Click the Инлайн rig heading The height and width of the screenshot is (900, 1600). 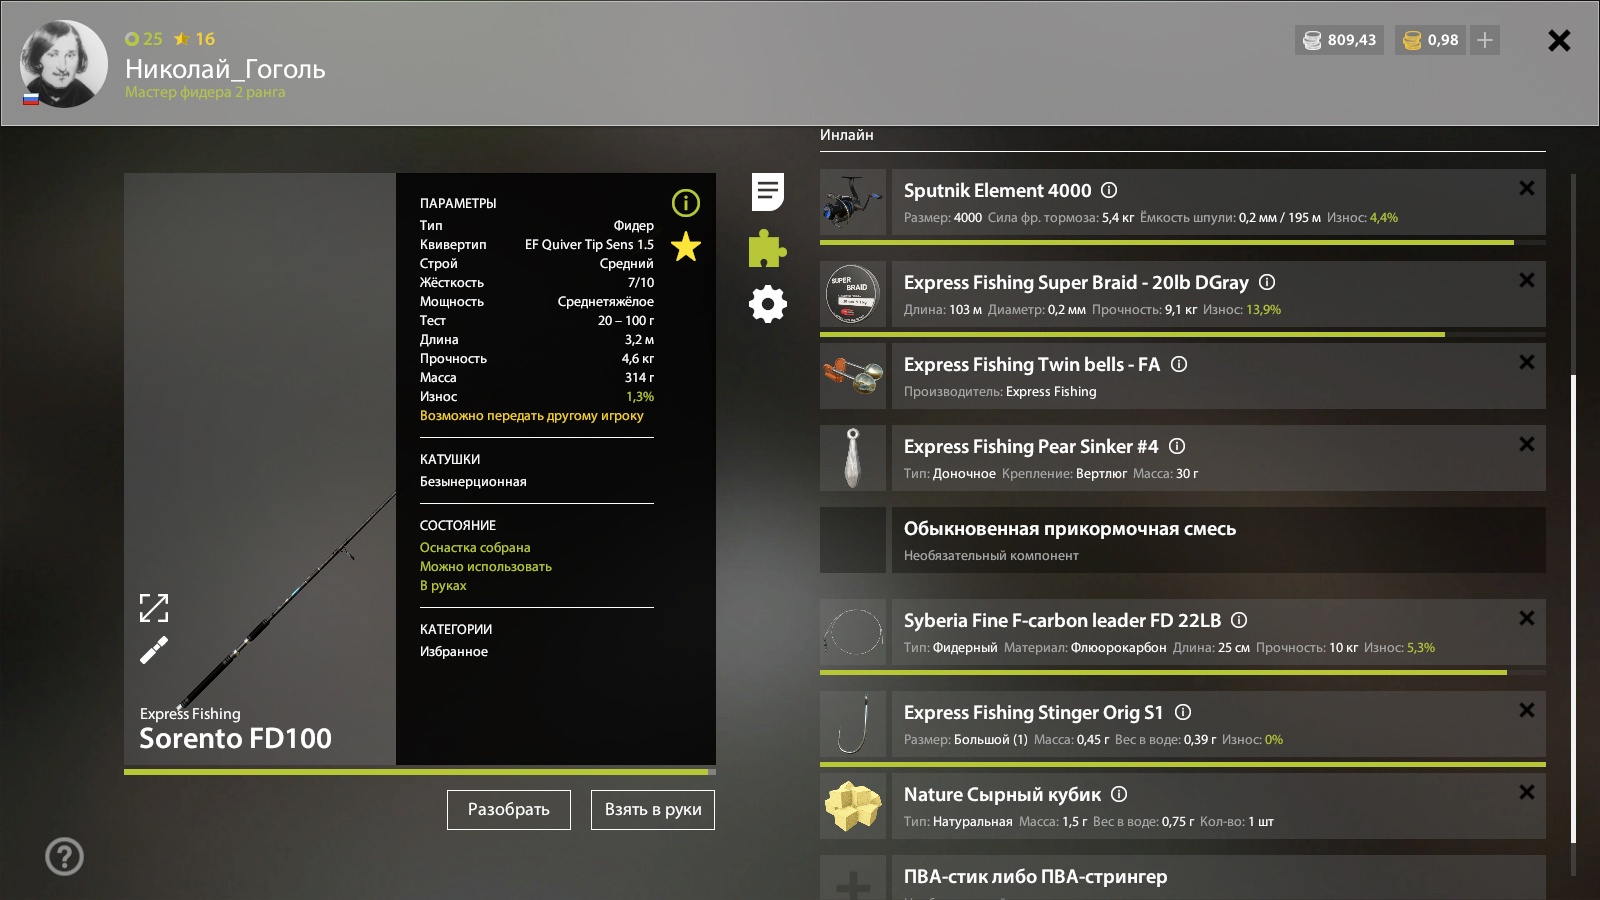[847, 135]
